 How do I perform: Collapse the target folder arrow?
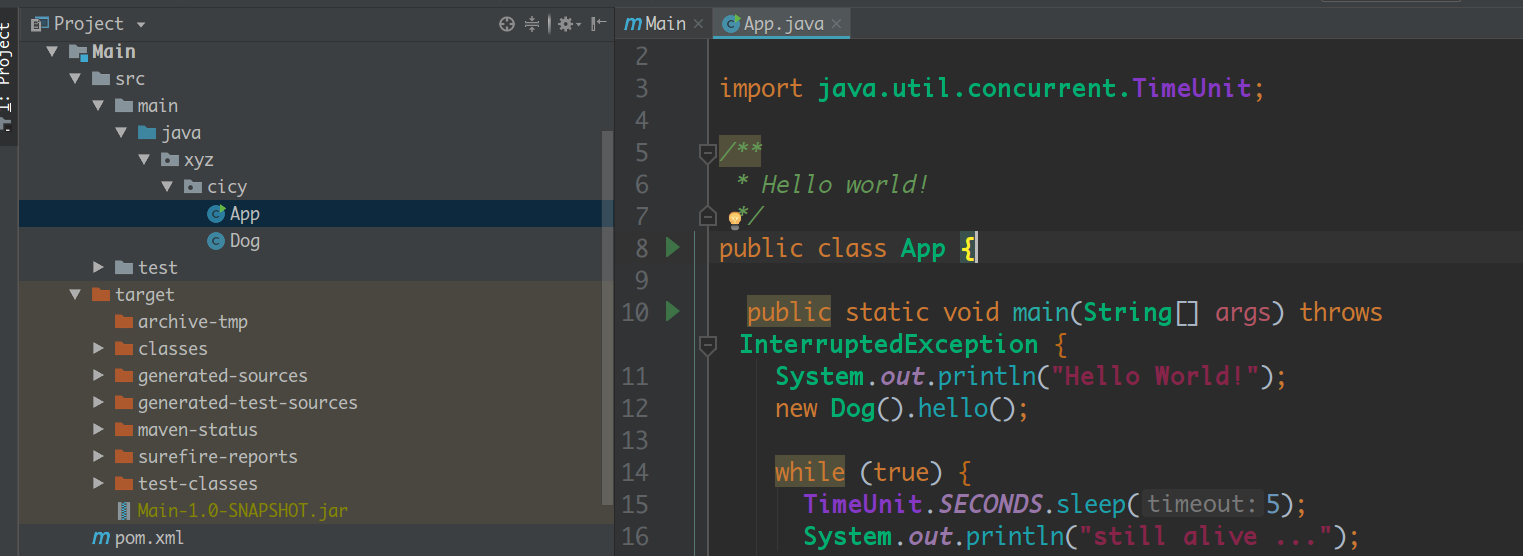[75, 294]
